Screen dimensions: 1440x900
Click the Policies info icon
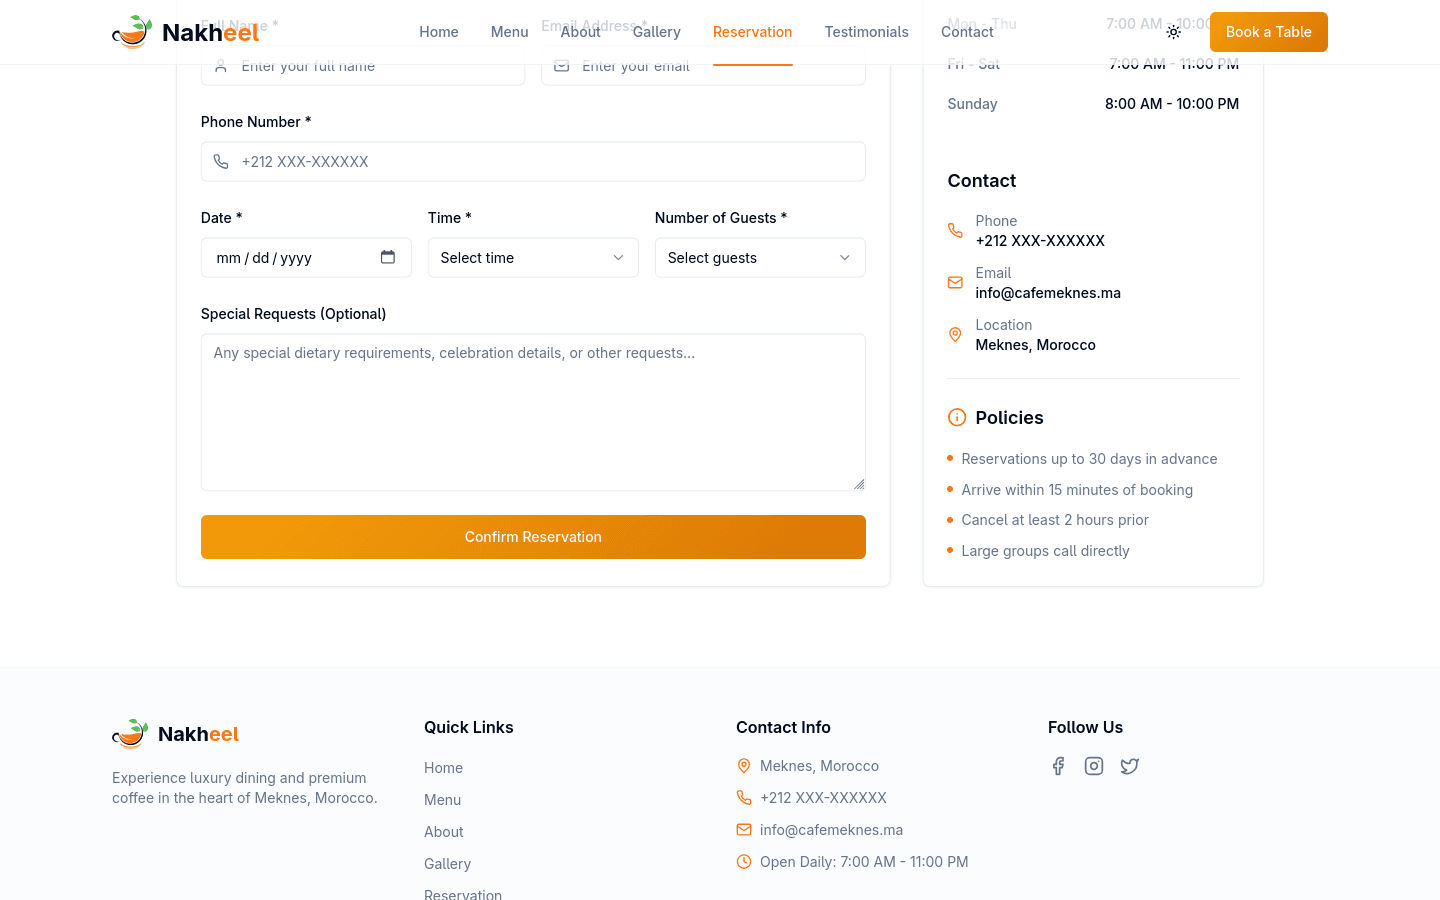957,418
